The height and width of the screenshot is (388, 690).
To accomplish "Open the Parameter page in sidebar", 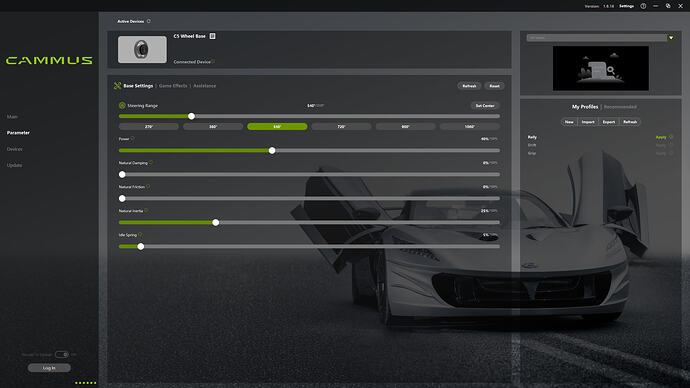I will pyautogui.click(x=18, y=132).
